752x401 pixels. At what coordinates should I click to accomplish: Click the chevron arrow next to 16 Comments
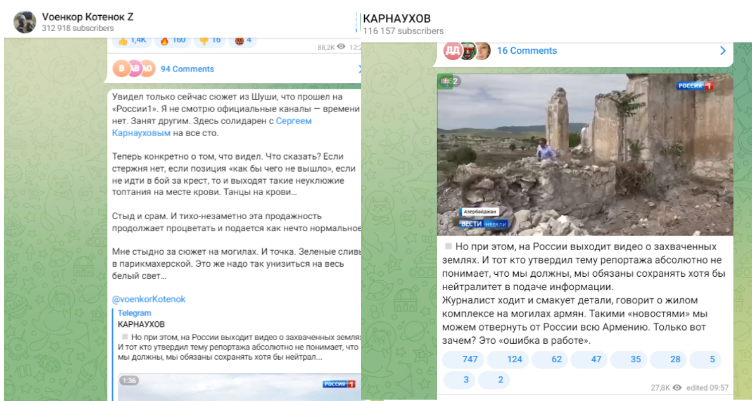(723, 51)
